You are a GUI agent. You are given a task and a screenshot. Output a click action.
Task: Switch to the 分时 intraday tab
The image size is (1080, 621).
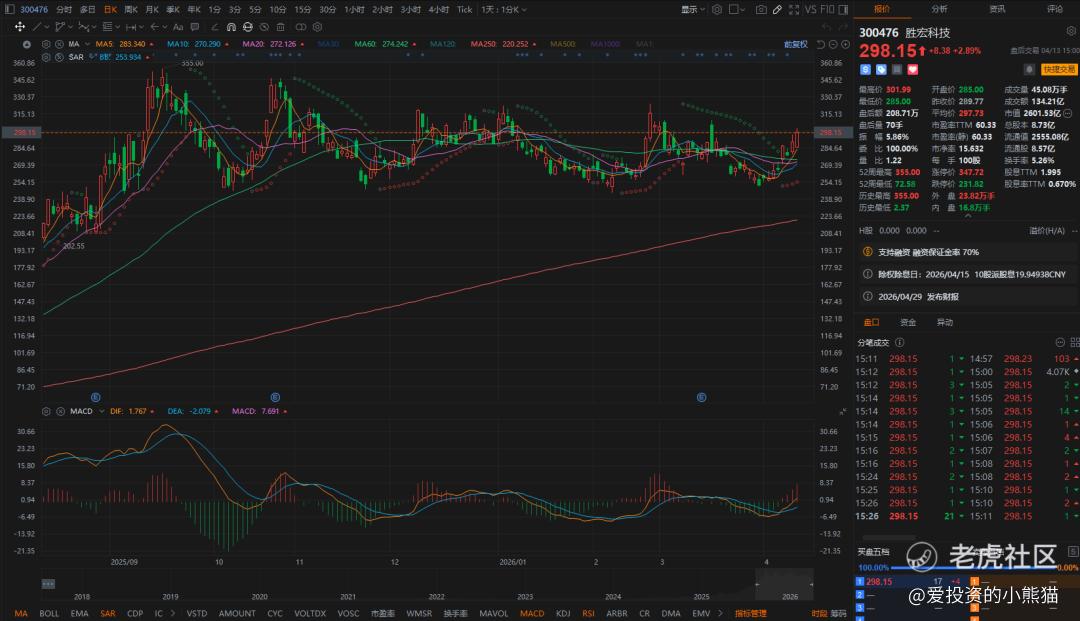coord(64,10)
